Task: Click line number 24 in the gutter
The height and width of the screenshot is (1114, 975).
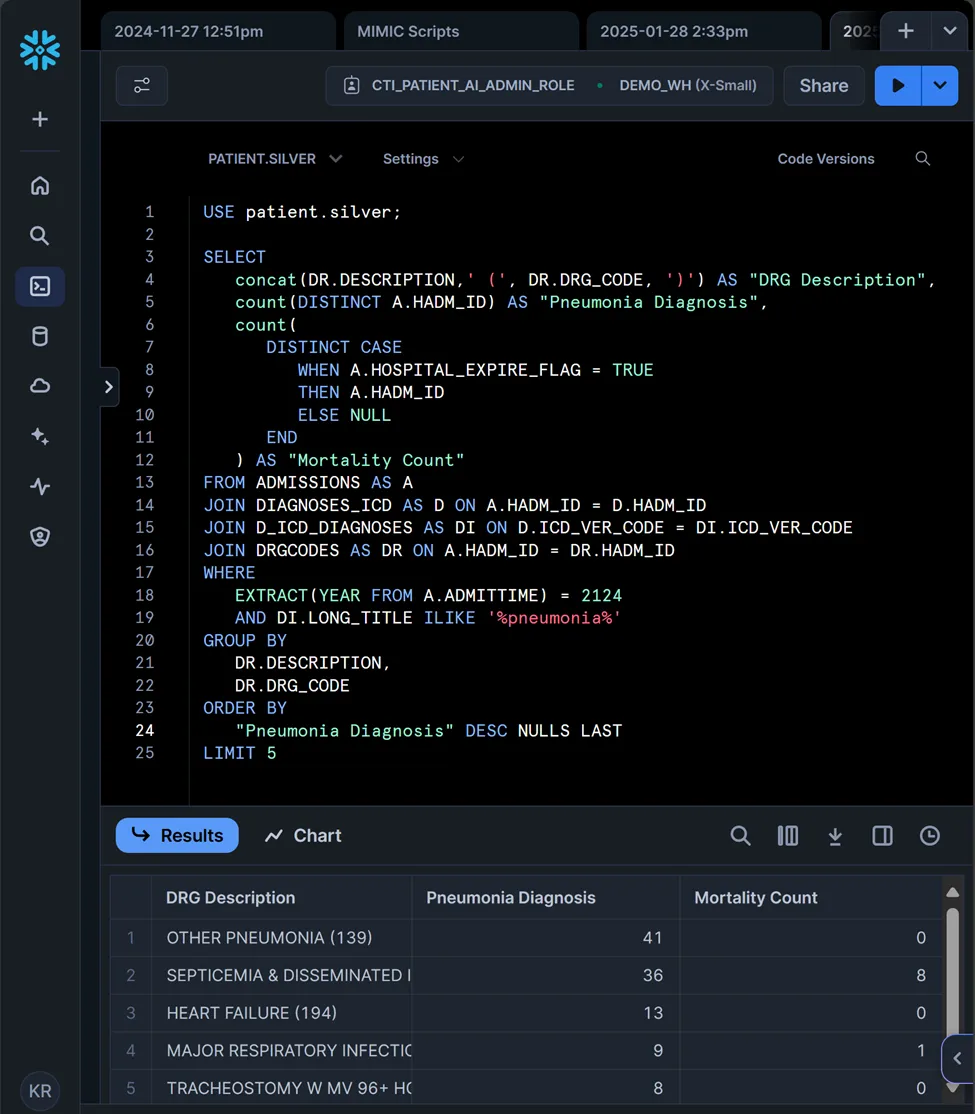Action: (x=145, y=730)
